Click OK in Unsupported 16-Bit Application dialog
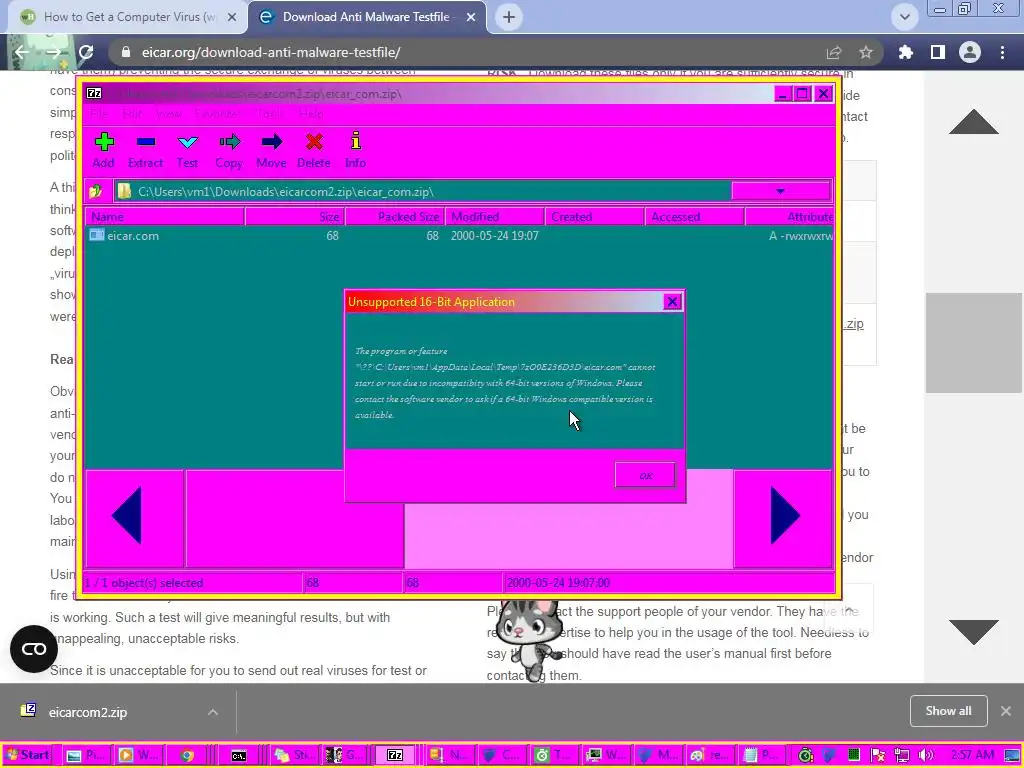 (x=645, y=475)
